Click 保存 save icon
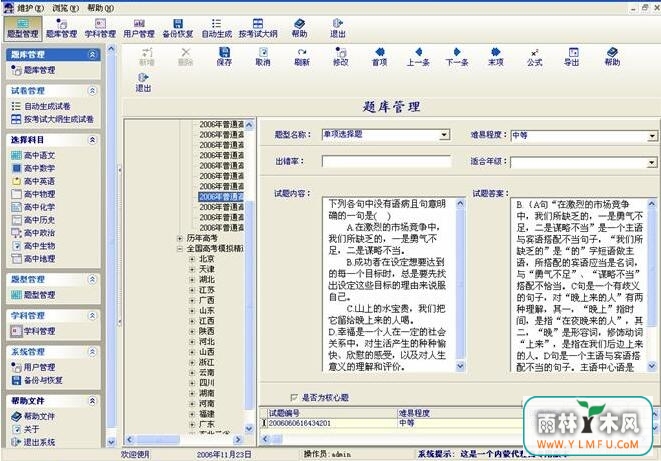The height and width of the screenshot is (461, 661). 224,57
